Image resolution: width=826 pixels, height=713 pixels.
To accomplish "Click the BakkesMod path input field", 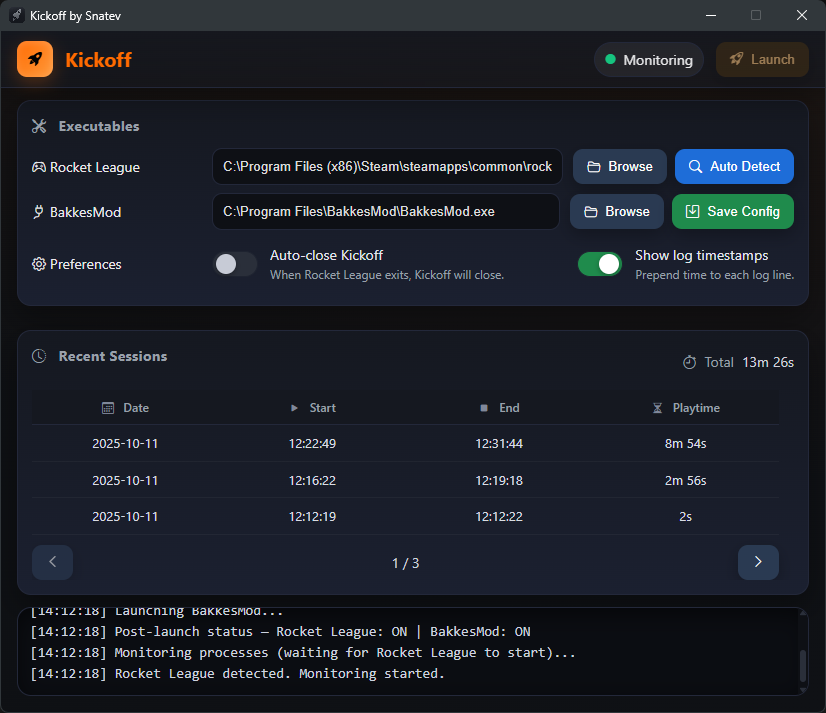I will point(385,212).
